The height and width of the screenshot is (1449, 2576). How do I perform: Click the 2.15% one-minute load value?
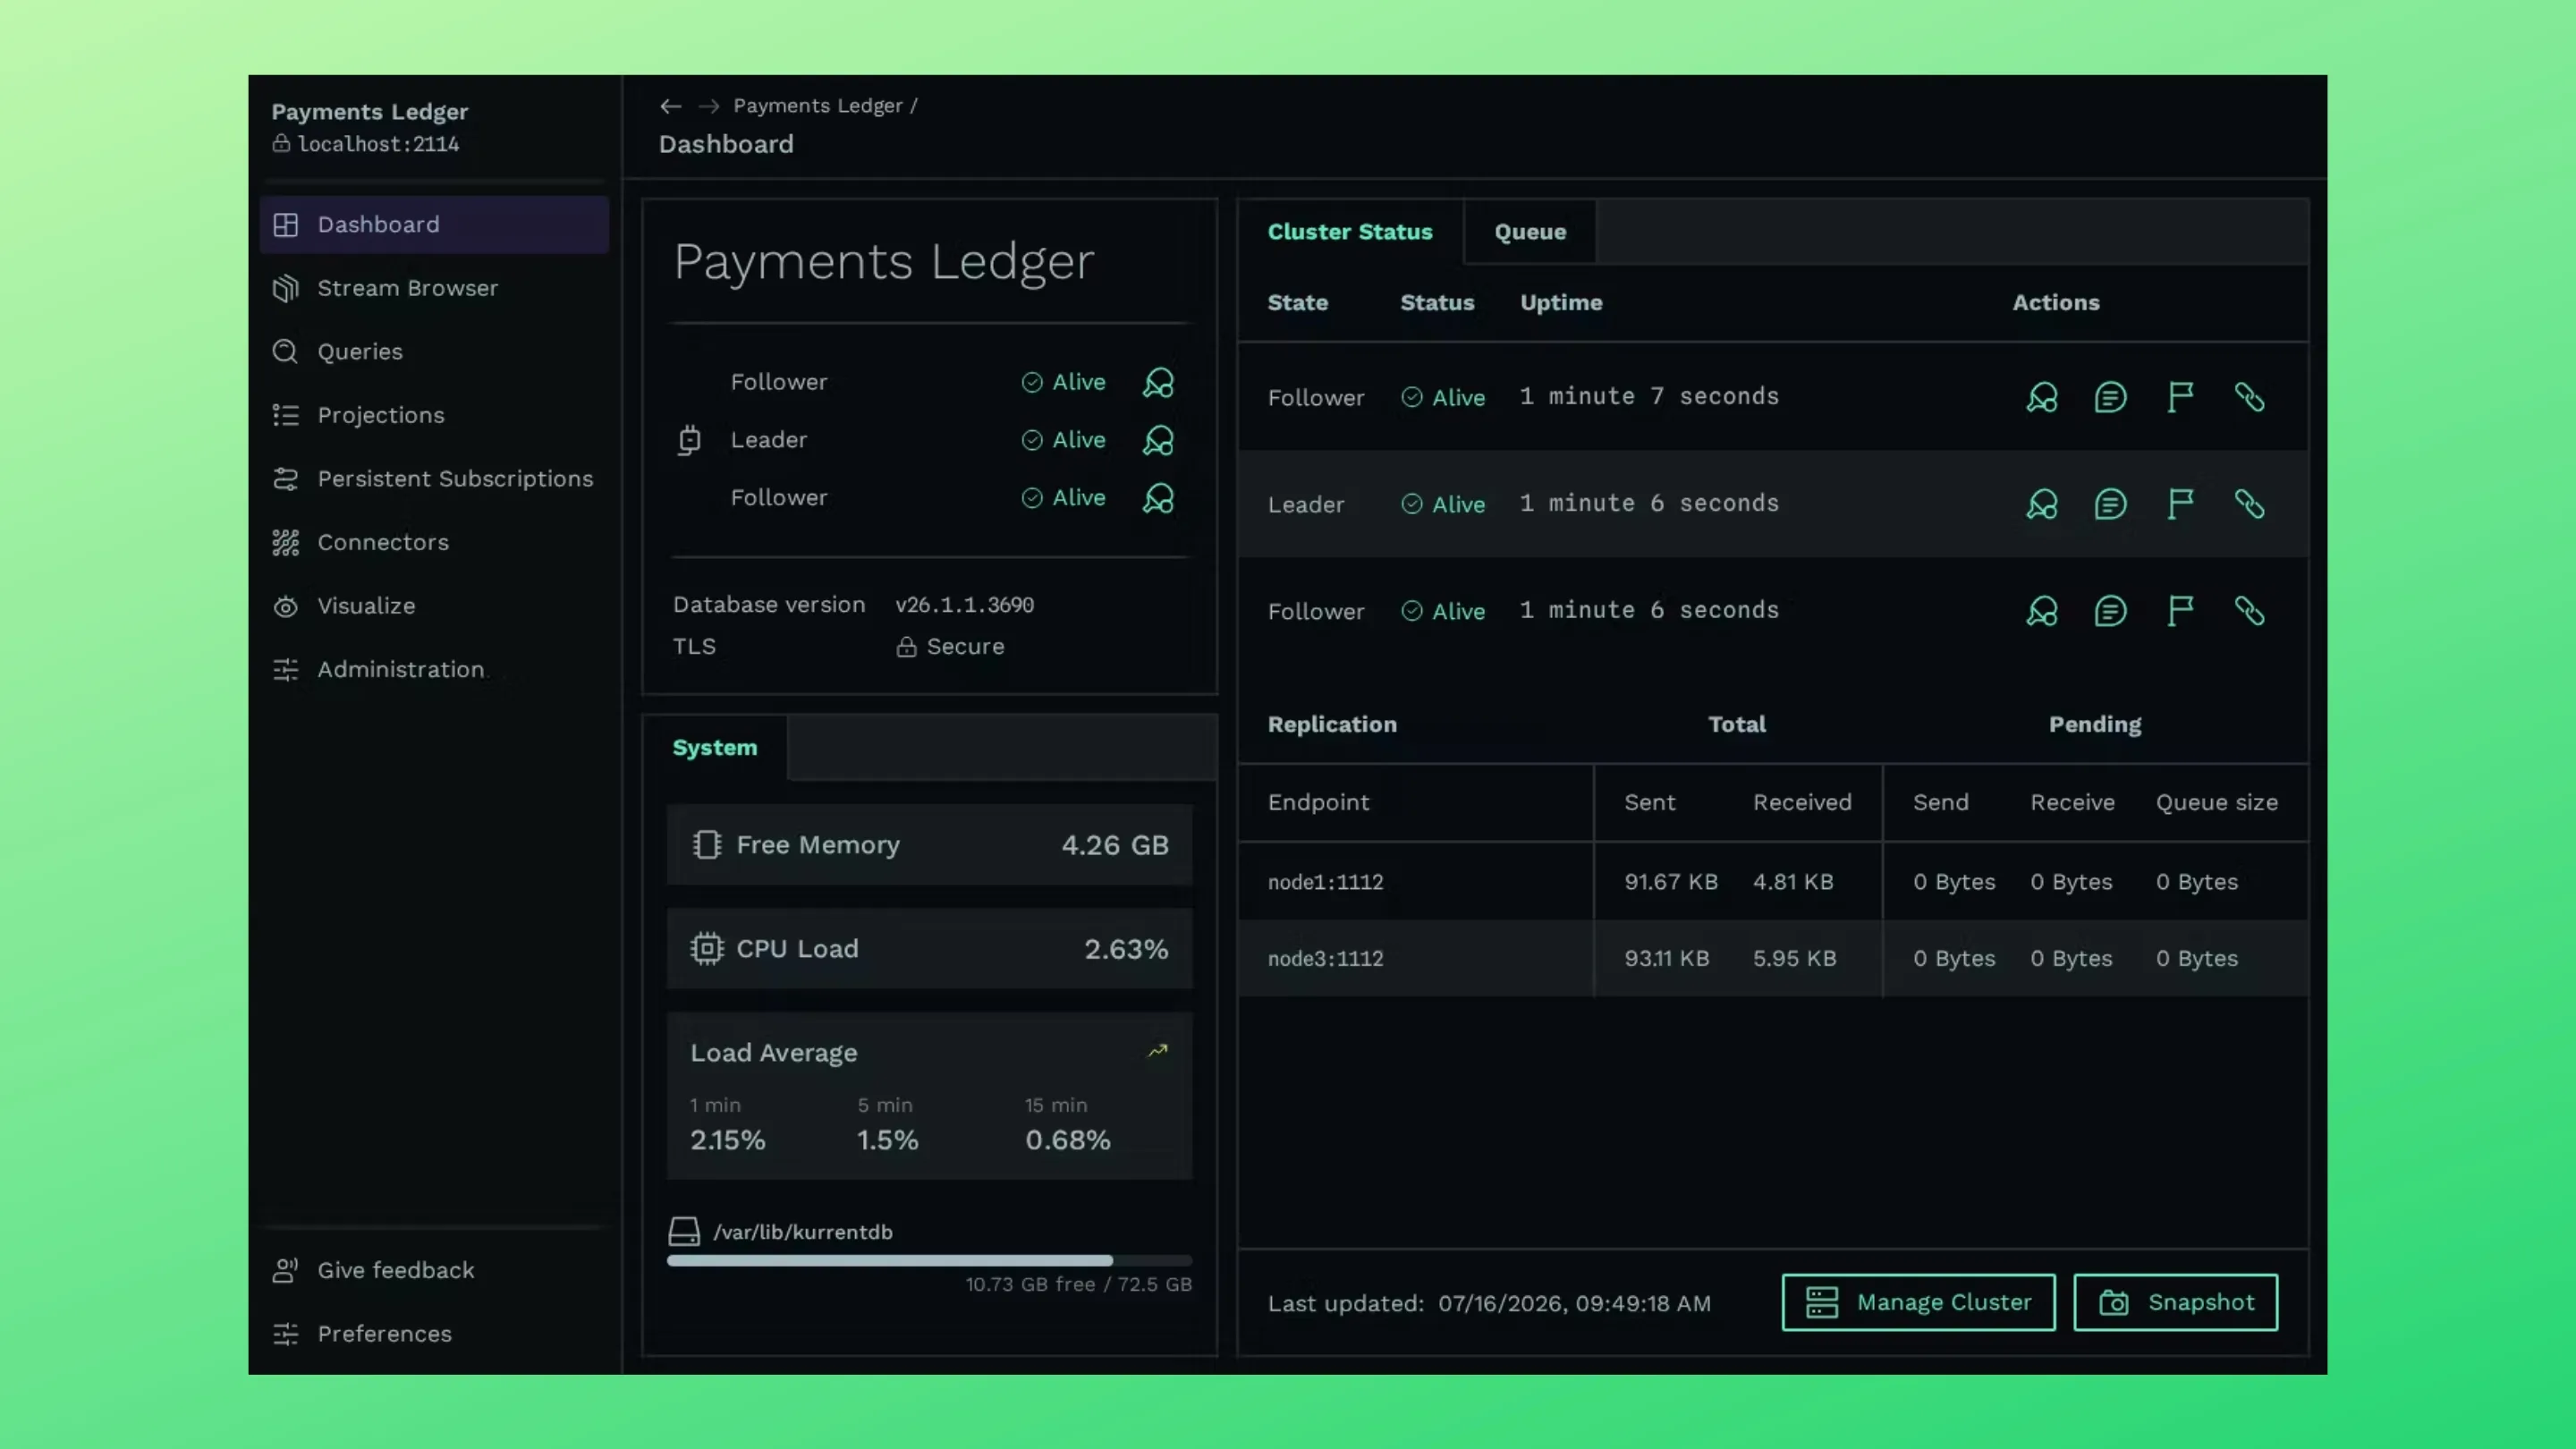pos(728,1140)
